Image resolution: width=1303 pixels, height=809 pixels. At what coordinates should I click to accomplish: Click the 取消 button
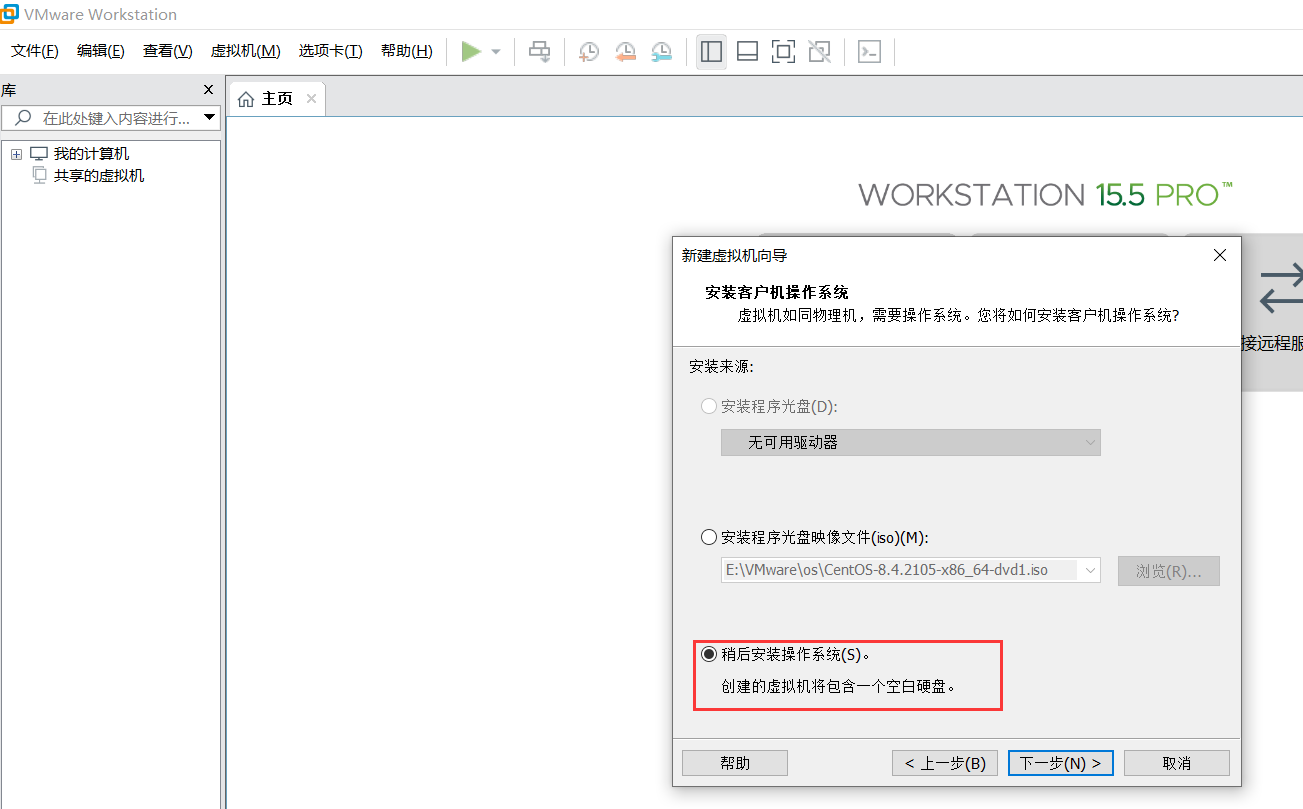point(1177,763)
